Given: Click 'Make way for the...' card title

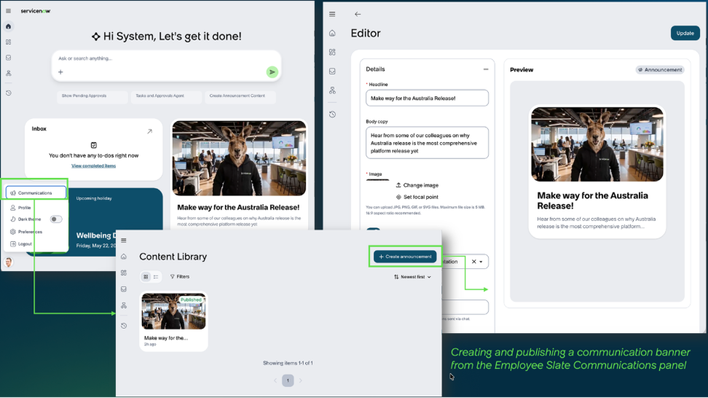Looking at the screenshot, I should click(x=166, y=338).
